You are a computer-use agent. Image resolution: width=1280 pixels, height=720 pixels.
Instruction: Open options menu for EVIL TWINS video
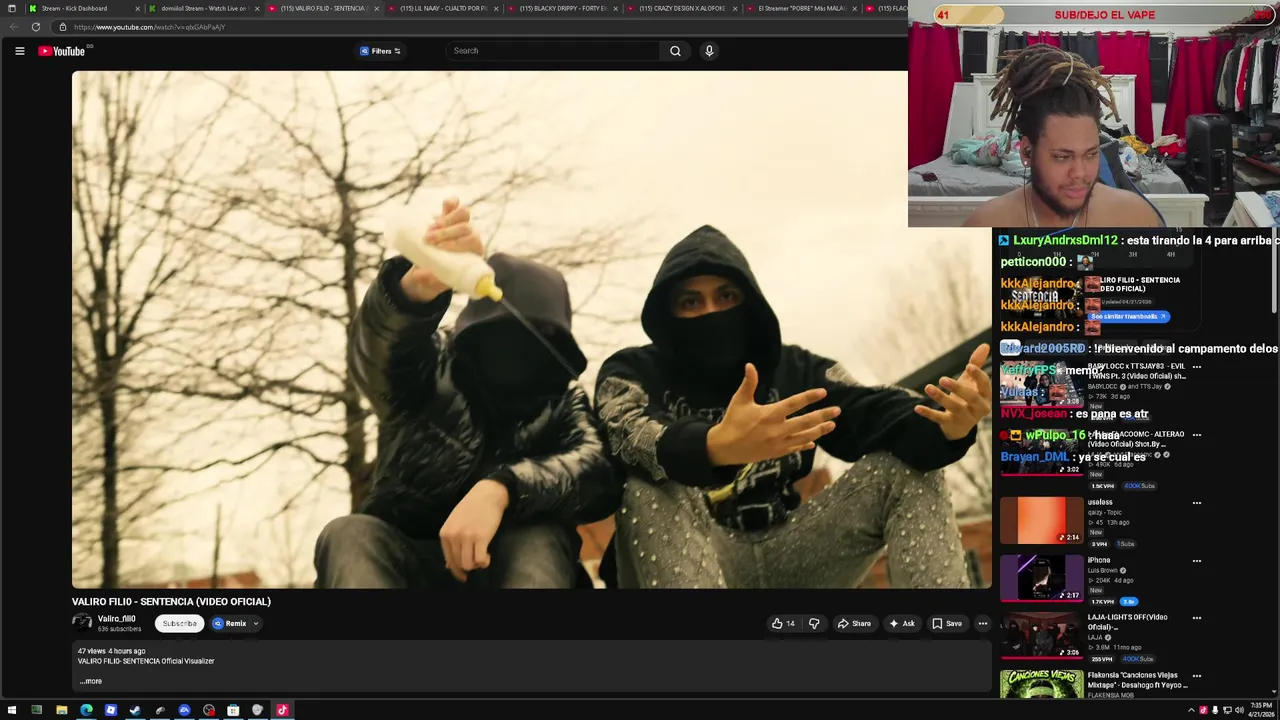(1196, 367)
